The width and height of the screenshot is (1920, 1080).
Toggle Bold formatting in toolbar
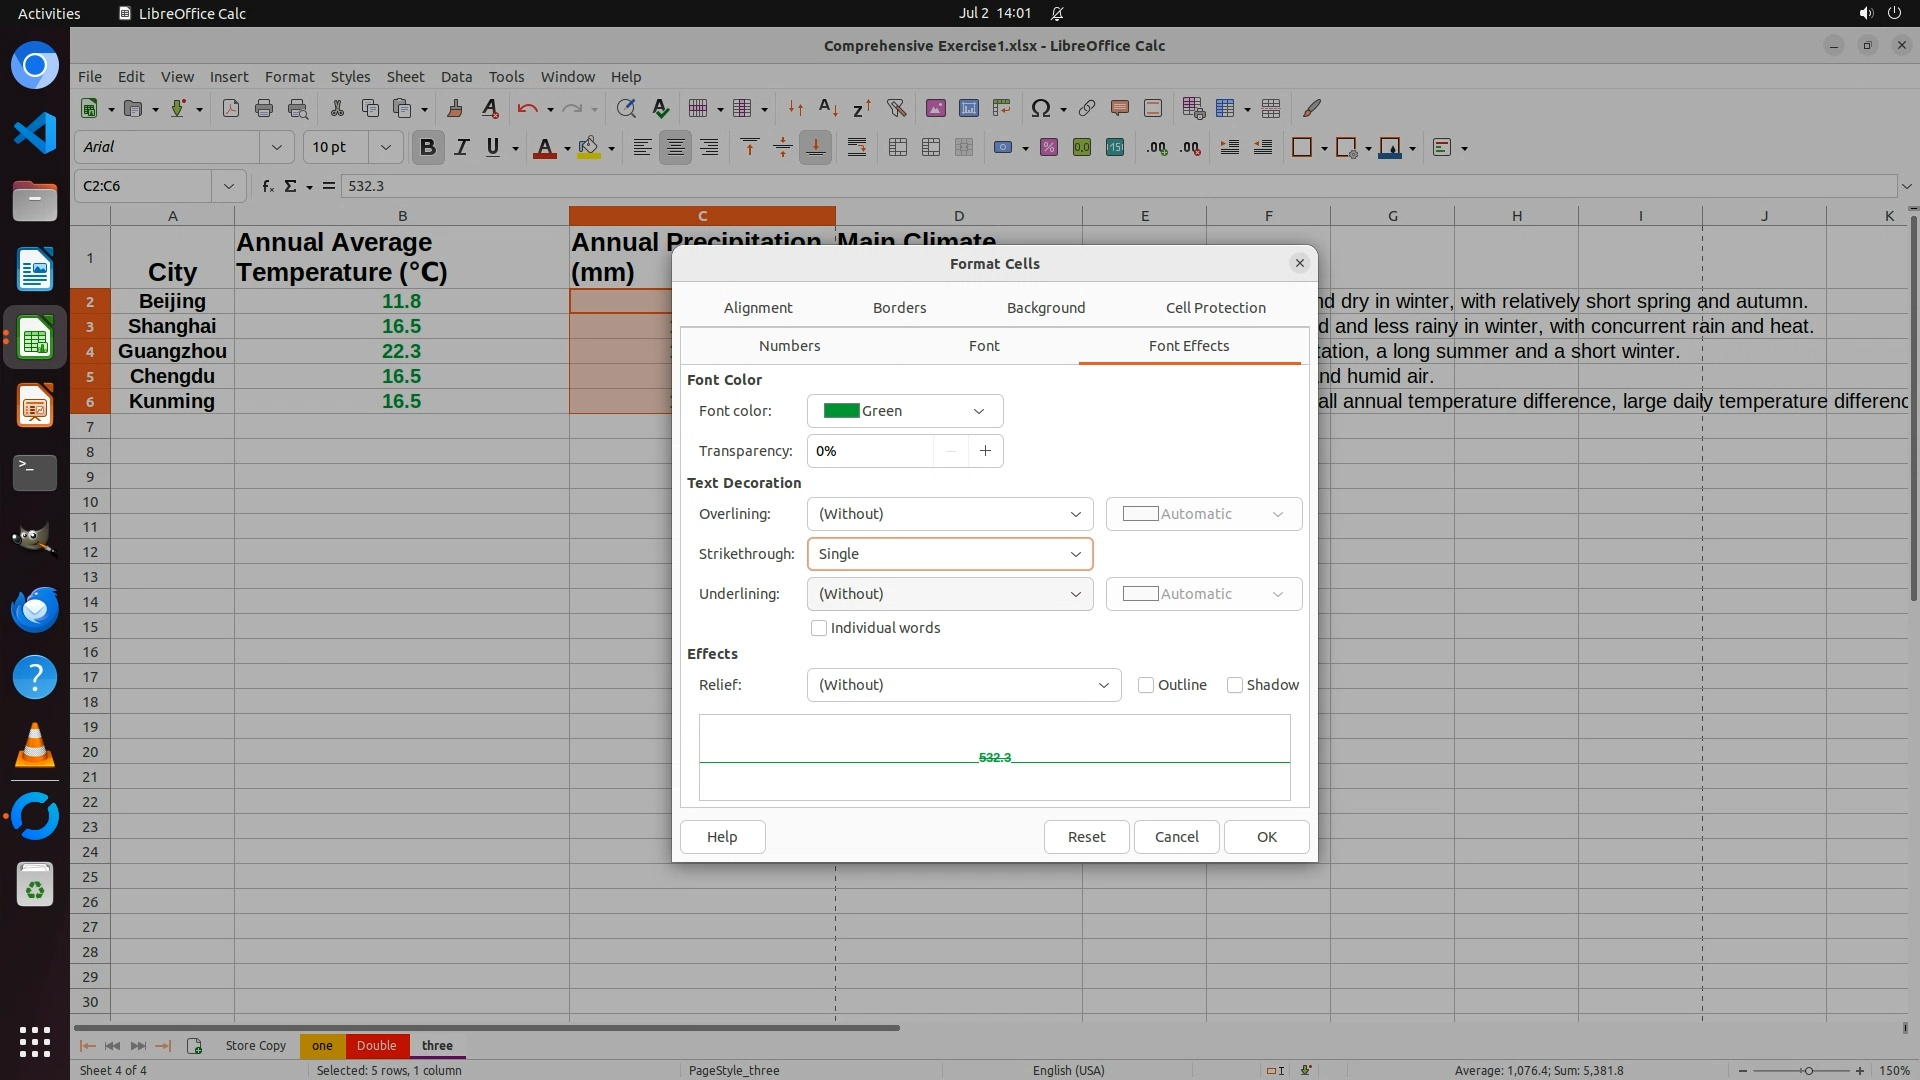[x=428, y=148]
